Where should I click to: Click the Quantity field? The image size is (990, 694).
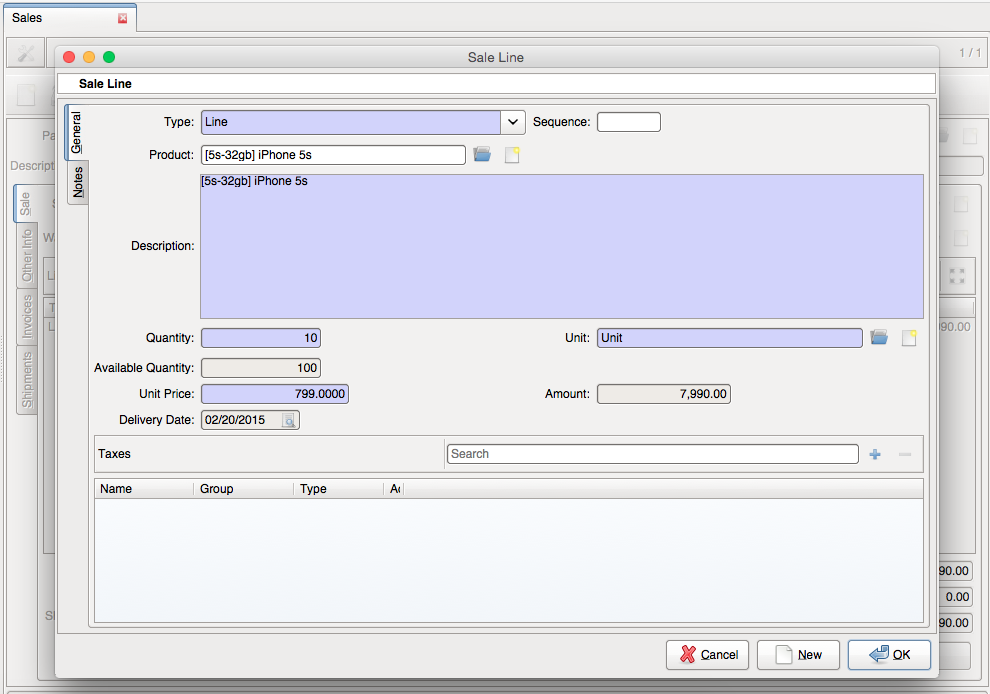pos(261,338)
